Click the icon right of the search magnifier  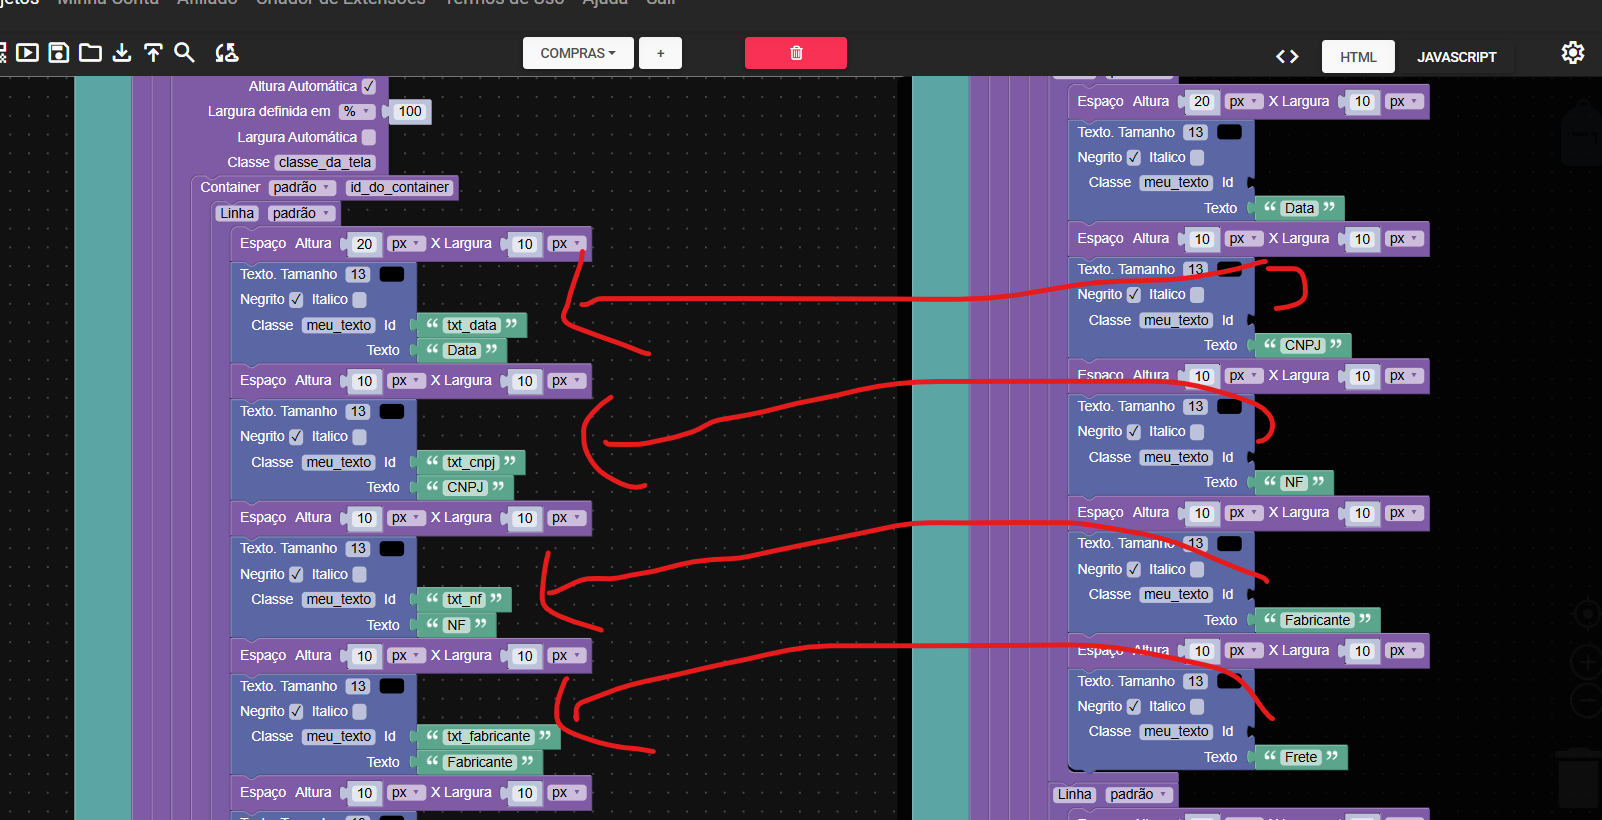pyautogui.click(x=227, y=52)
